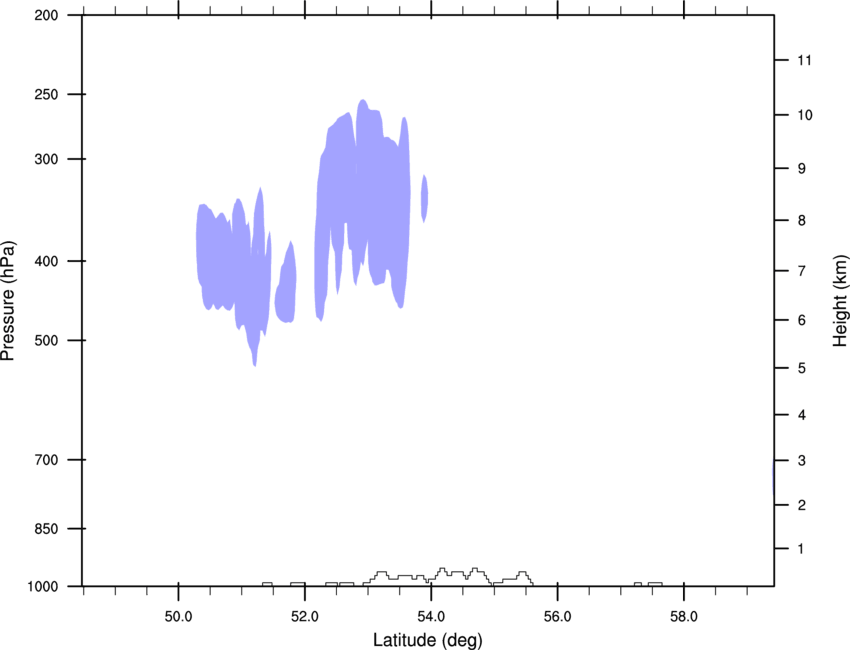Click the 1000 pressure tick label
The width and height of the screenshot is (850, 650).
click(43, 587)
